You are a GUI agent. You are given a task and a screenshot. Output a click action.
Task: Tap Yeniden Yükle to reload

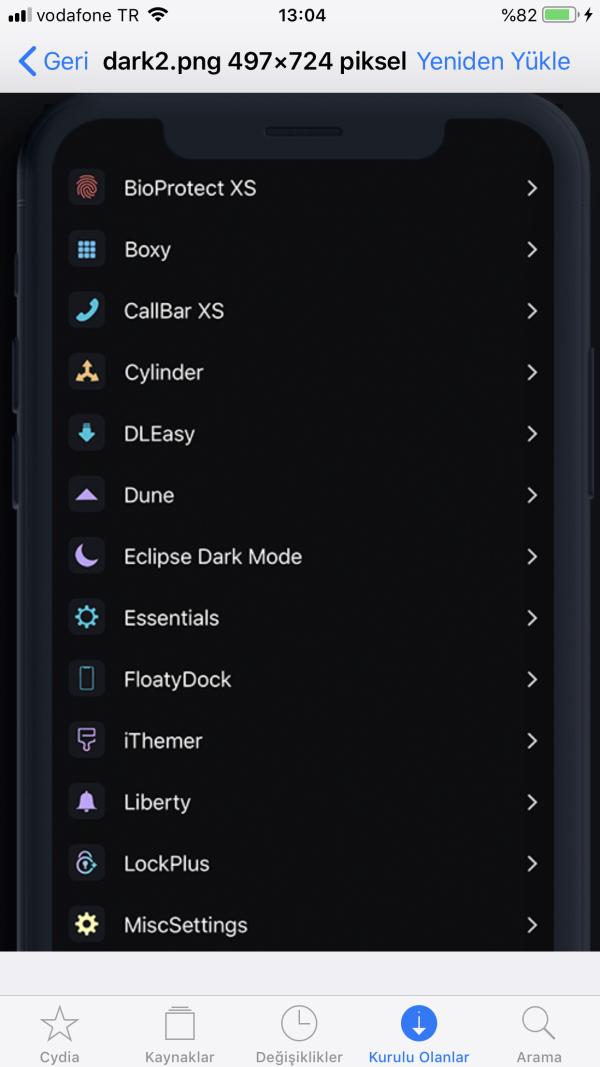(493, 61)
